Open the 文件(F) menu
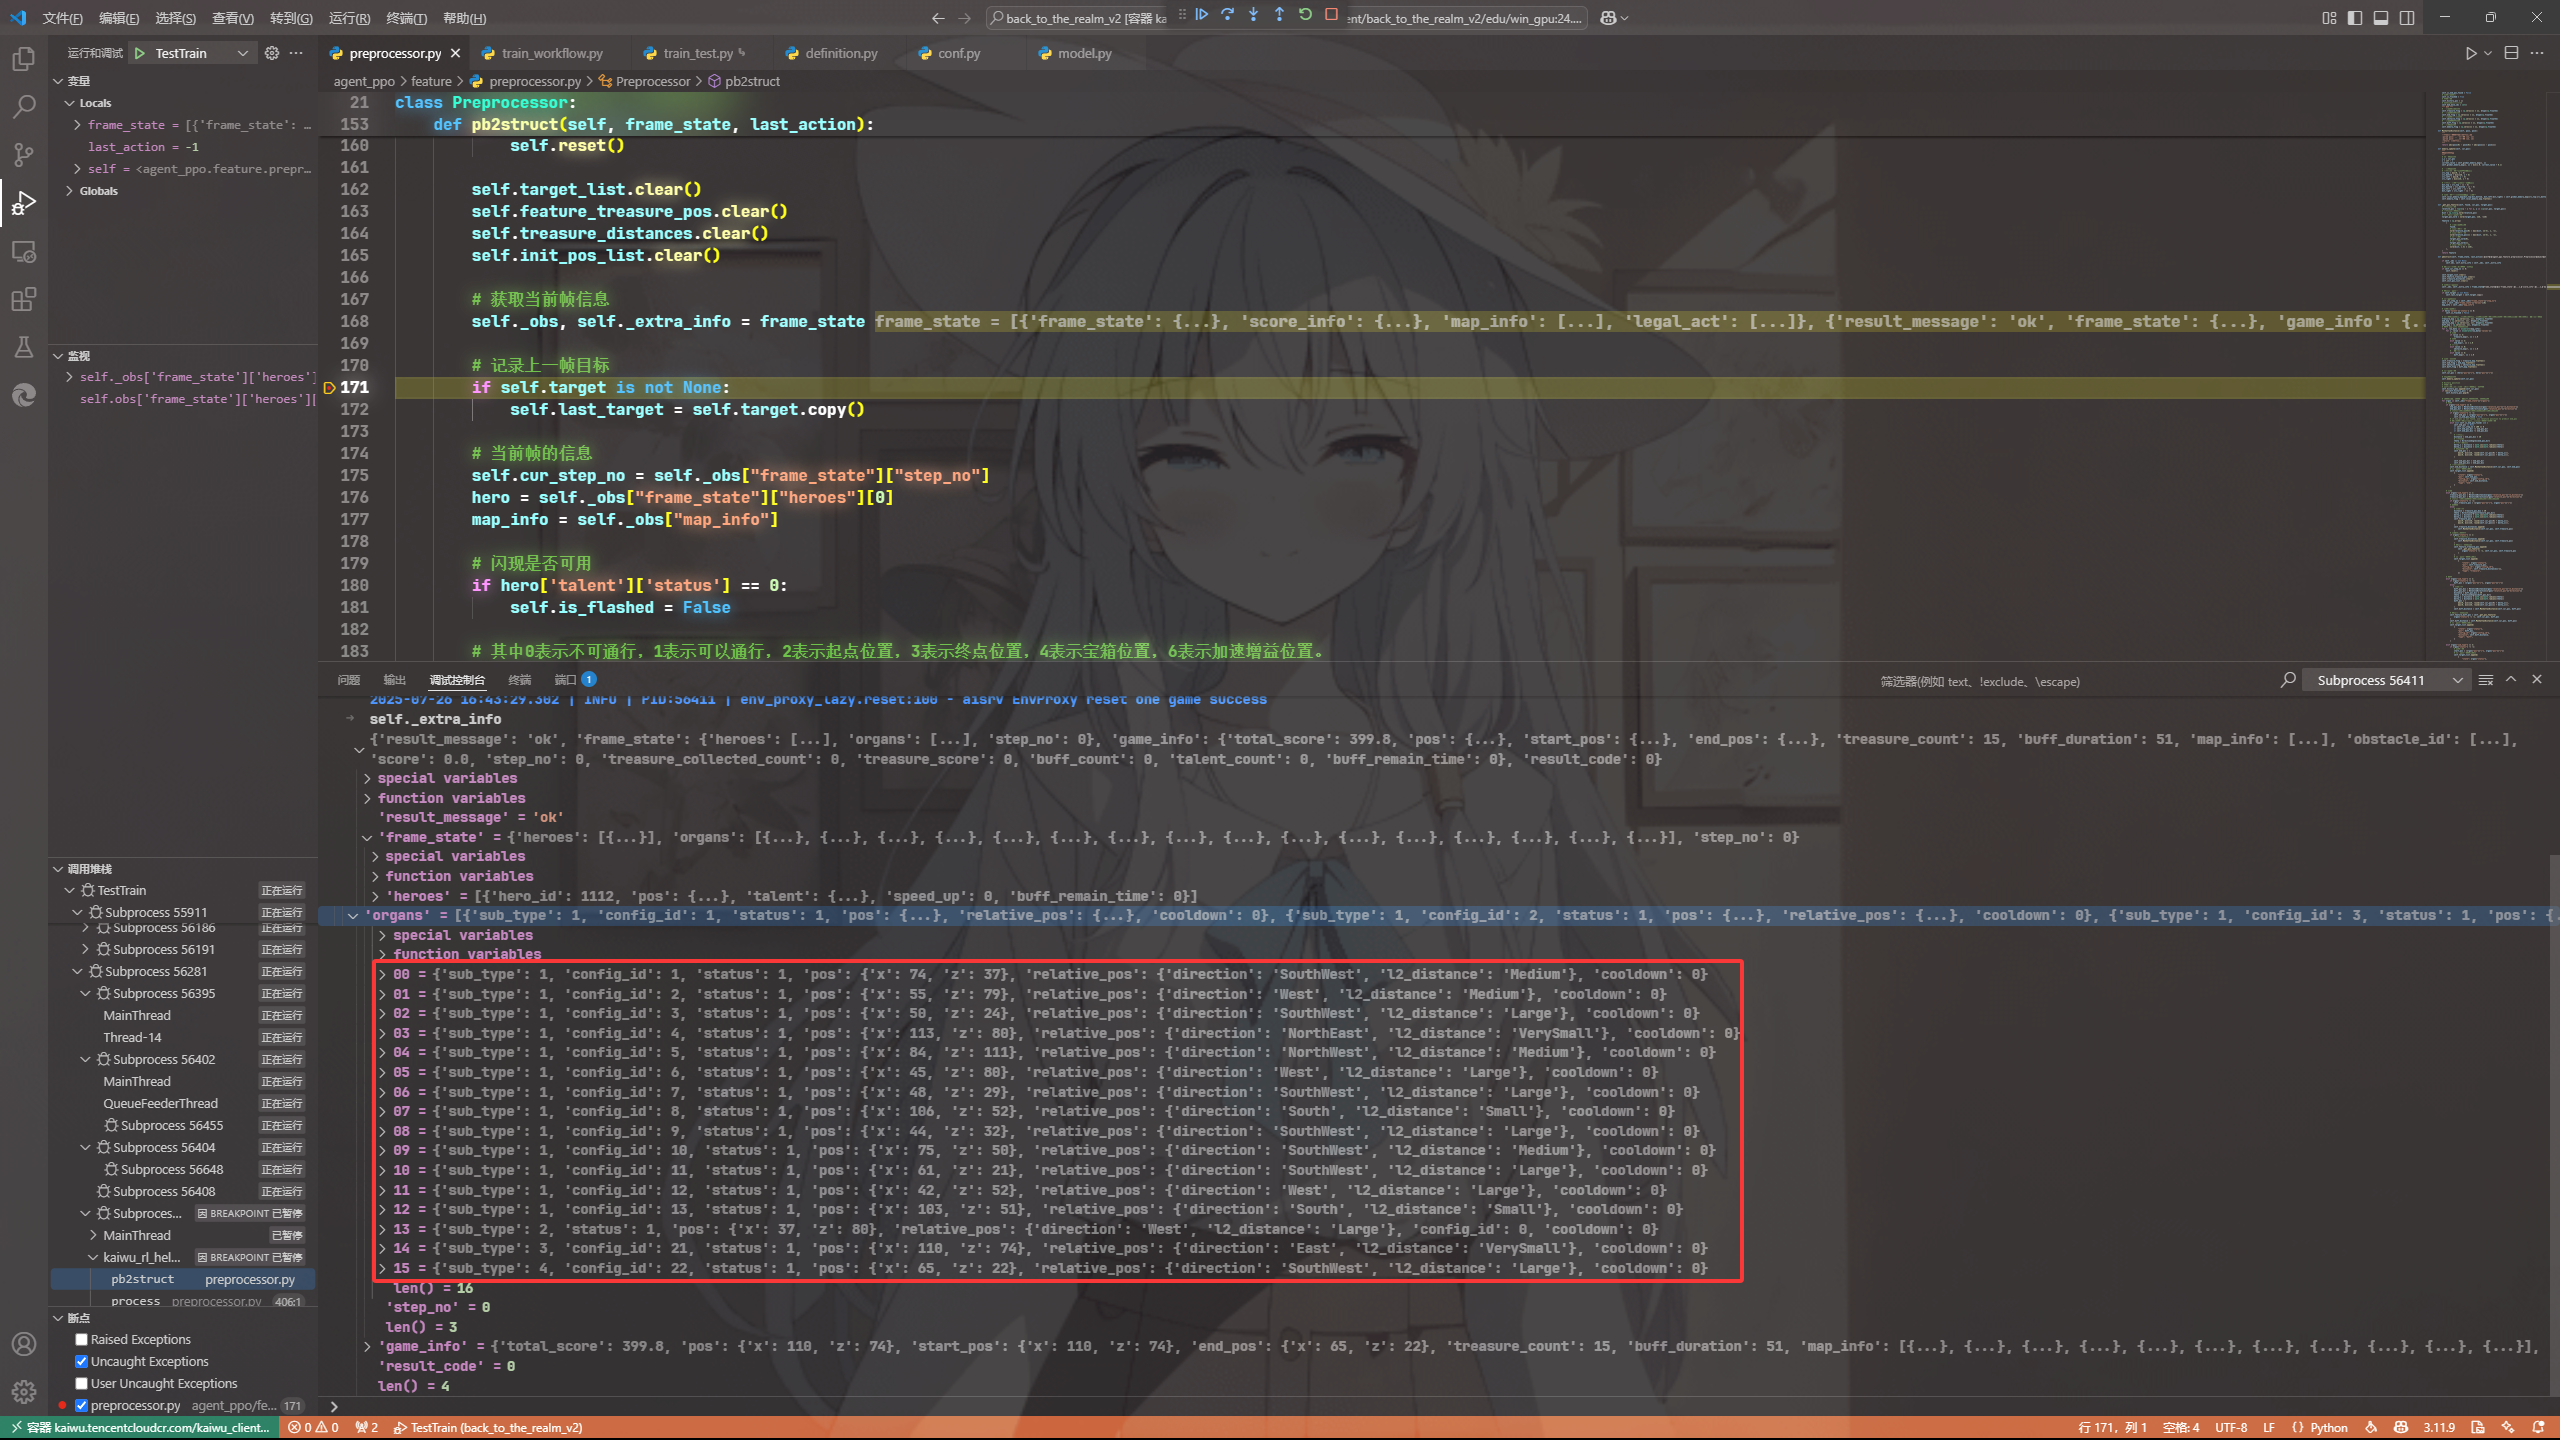2560x1440 pixels. point(62,18)
